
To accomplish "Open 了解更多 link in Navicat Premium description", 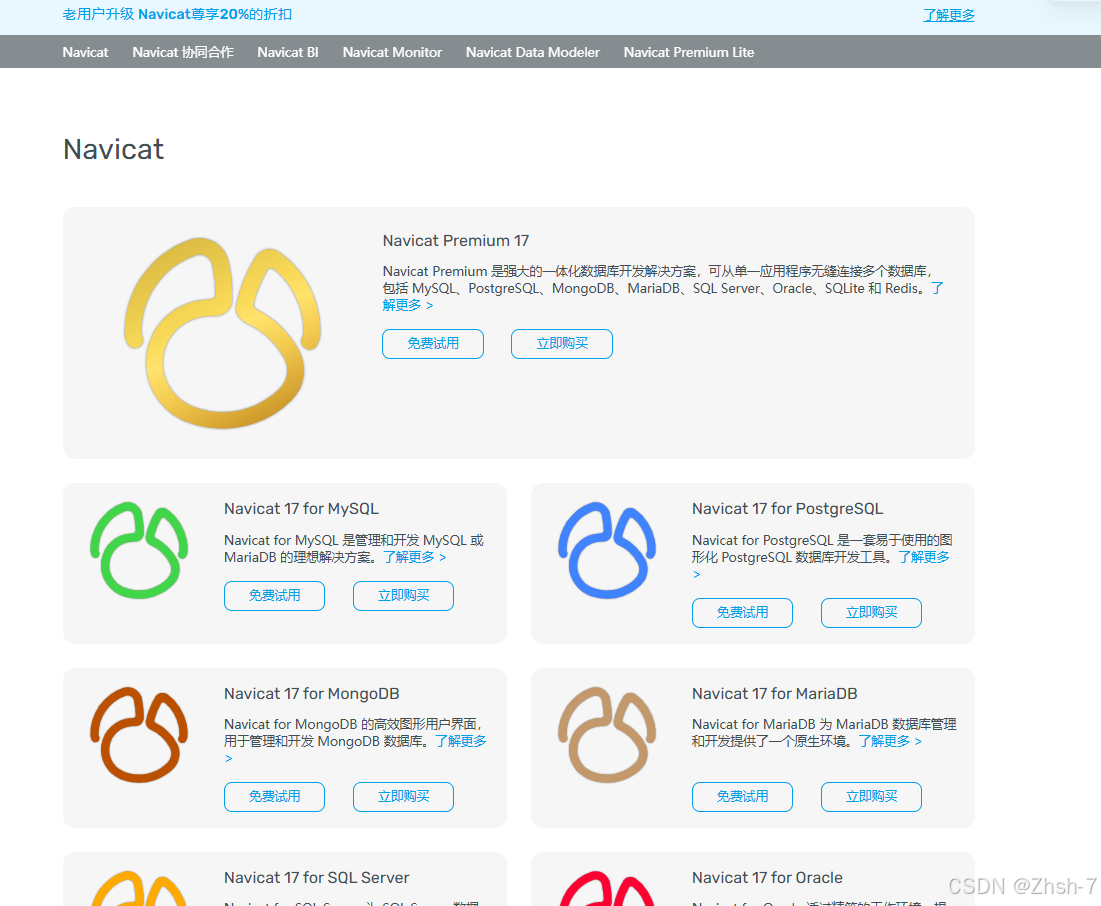I will [x=408, y=305].
